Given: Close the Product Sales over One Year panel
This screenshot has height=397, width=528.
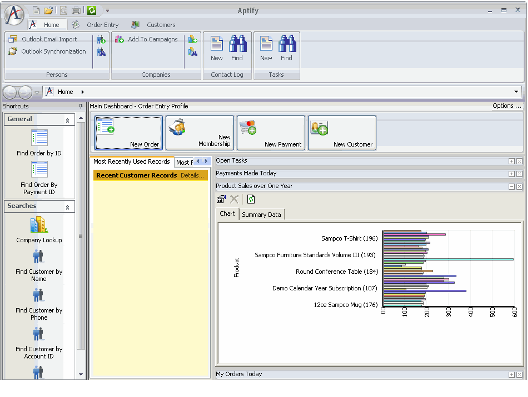Looking at the screenshot, I should (519, 187).
